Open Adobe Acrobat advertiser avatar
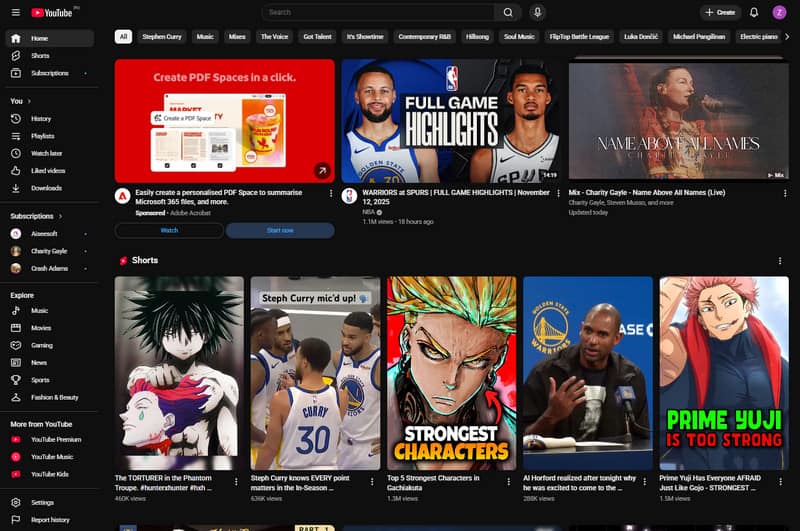Image resolution: width=800 pixels, height=531 pixels. pyautogui.click(x=122, y=196)
